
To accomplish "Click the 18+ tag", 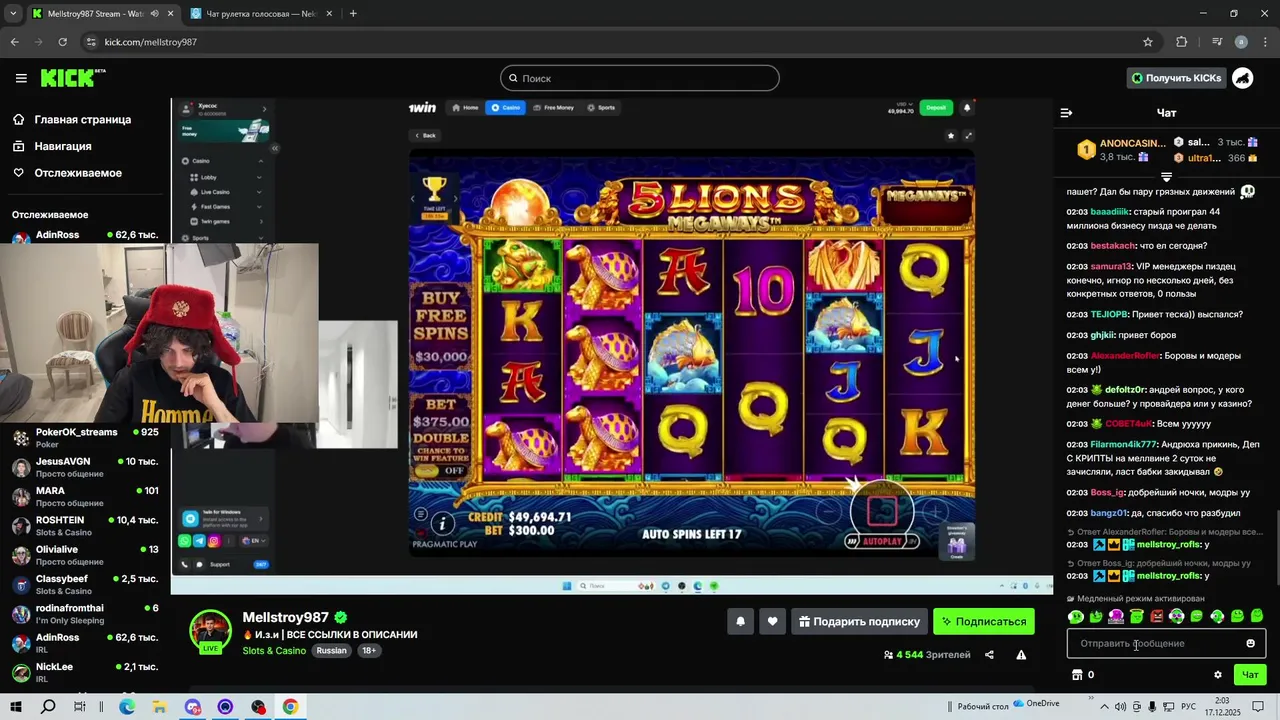I will (368, 651).
